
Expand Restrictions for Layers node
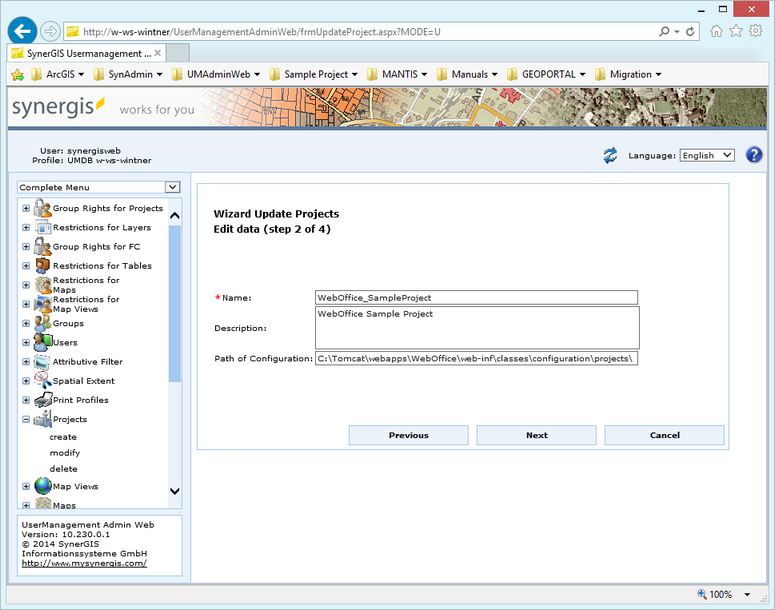point(26,227)
